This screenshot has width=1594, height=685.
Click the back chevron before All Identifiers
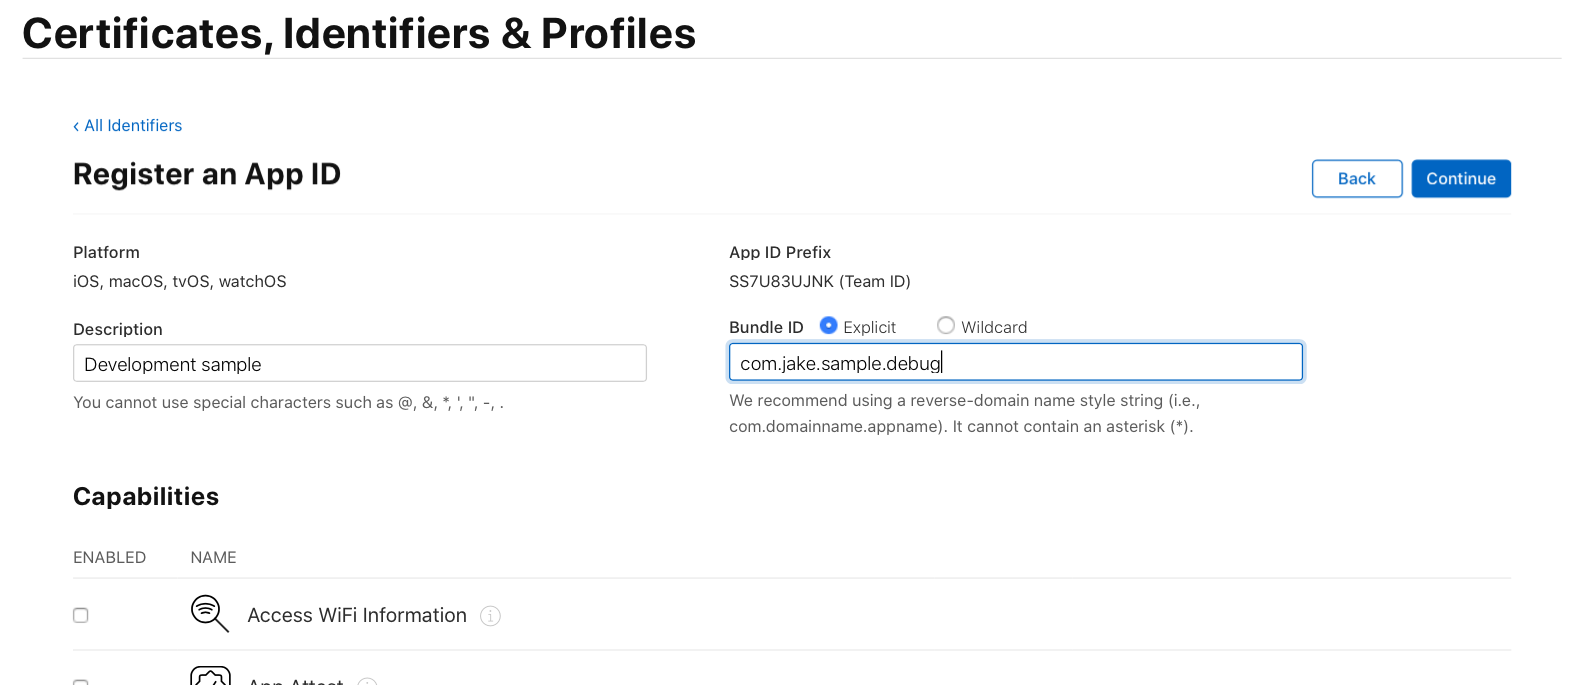76,126
